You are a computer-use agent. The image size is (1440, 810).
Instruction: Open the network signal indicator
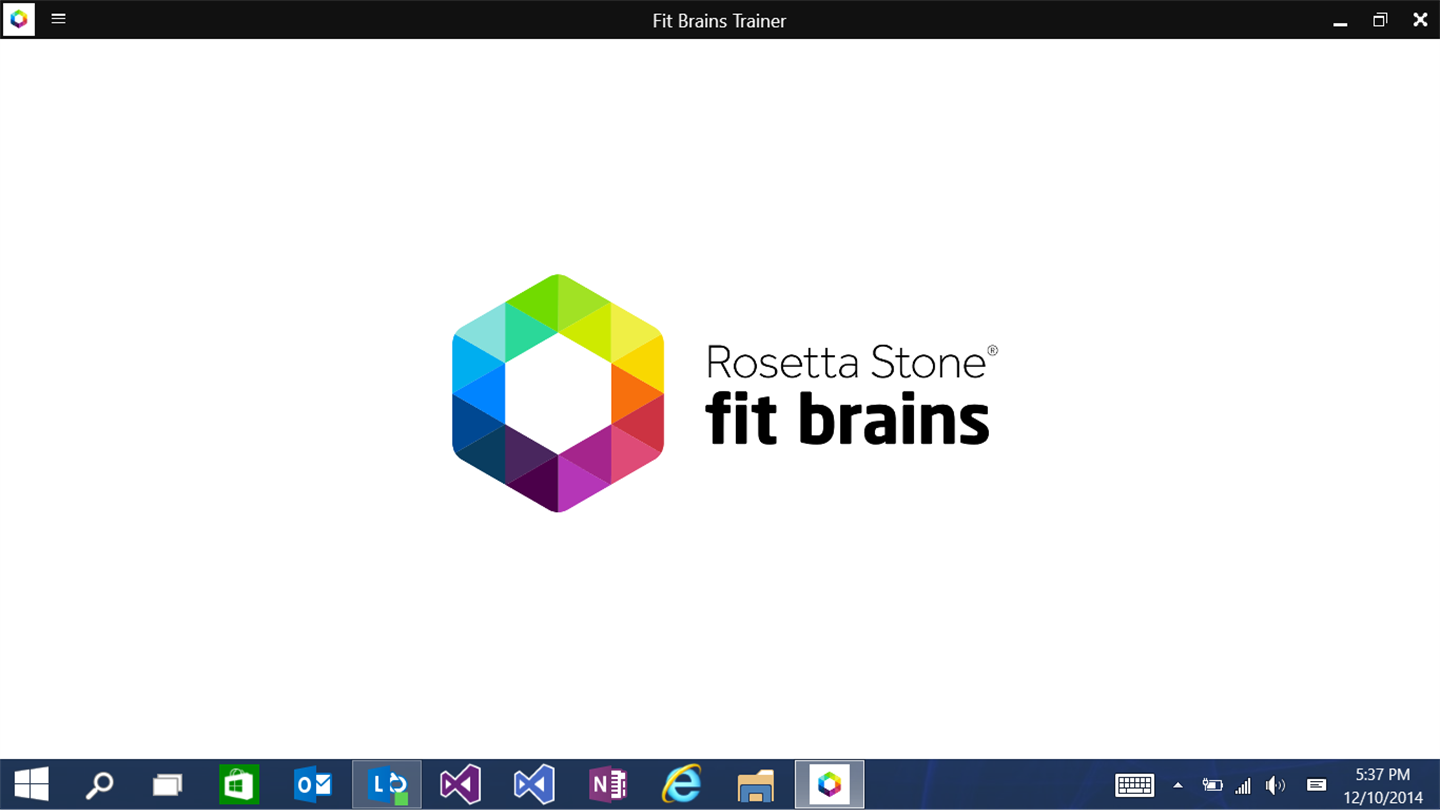click(x=1243, y=785)
